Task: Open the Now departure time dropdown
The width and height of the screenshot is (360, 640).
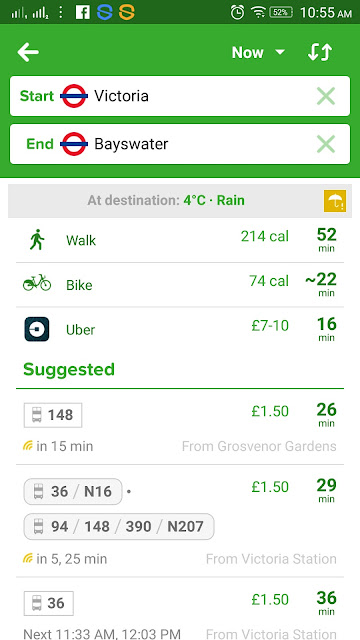Action: pyautogui.click(x=258, y=53)
